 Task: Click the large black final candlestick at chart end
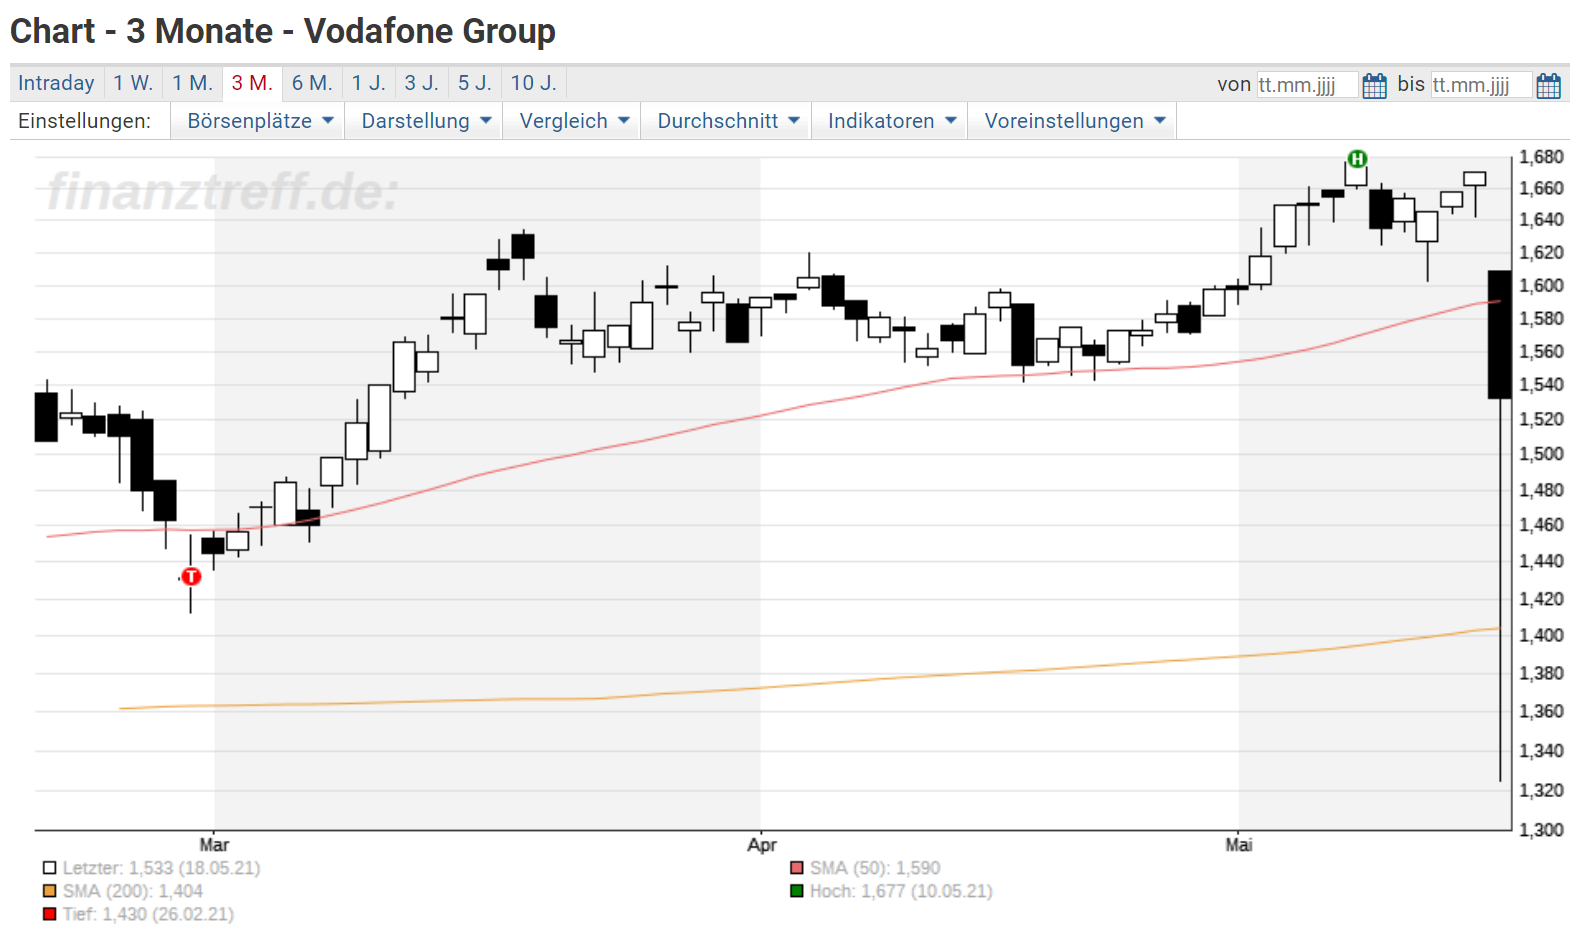pyautogui.click(x=1499, y=335)
